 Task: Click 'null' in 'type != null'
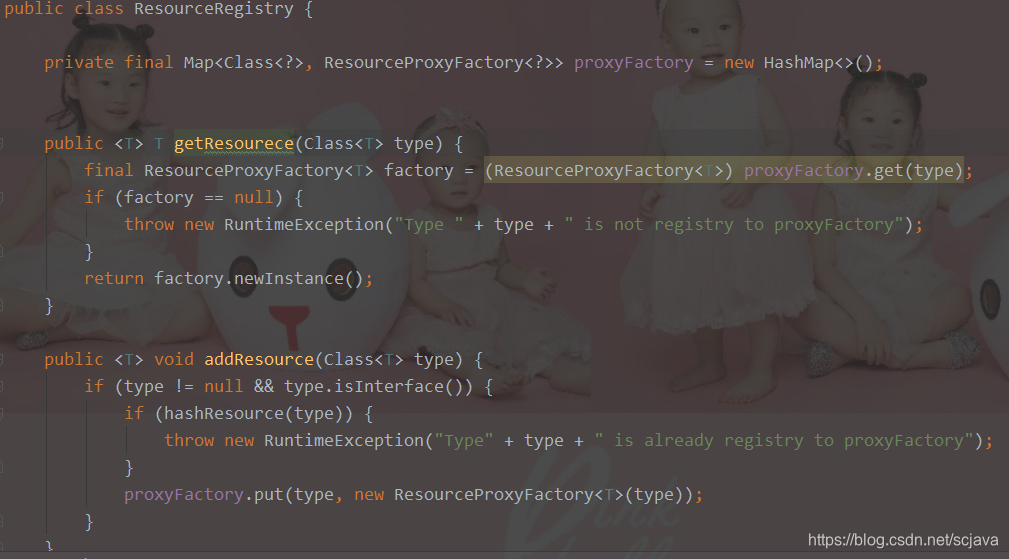[x=223, y=387]
